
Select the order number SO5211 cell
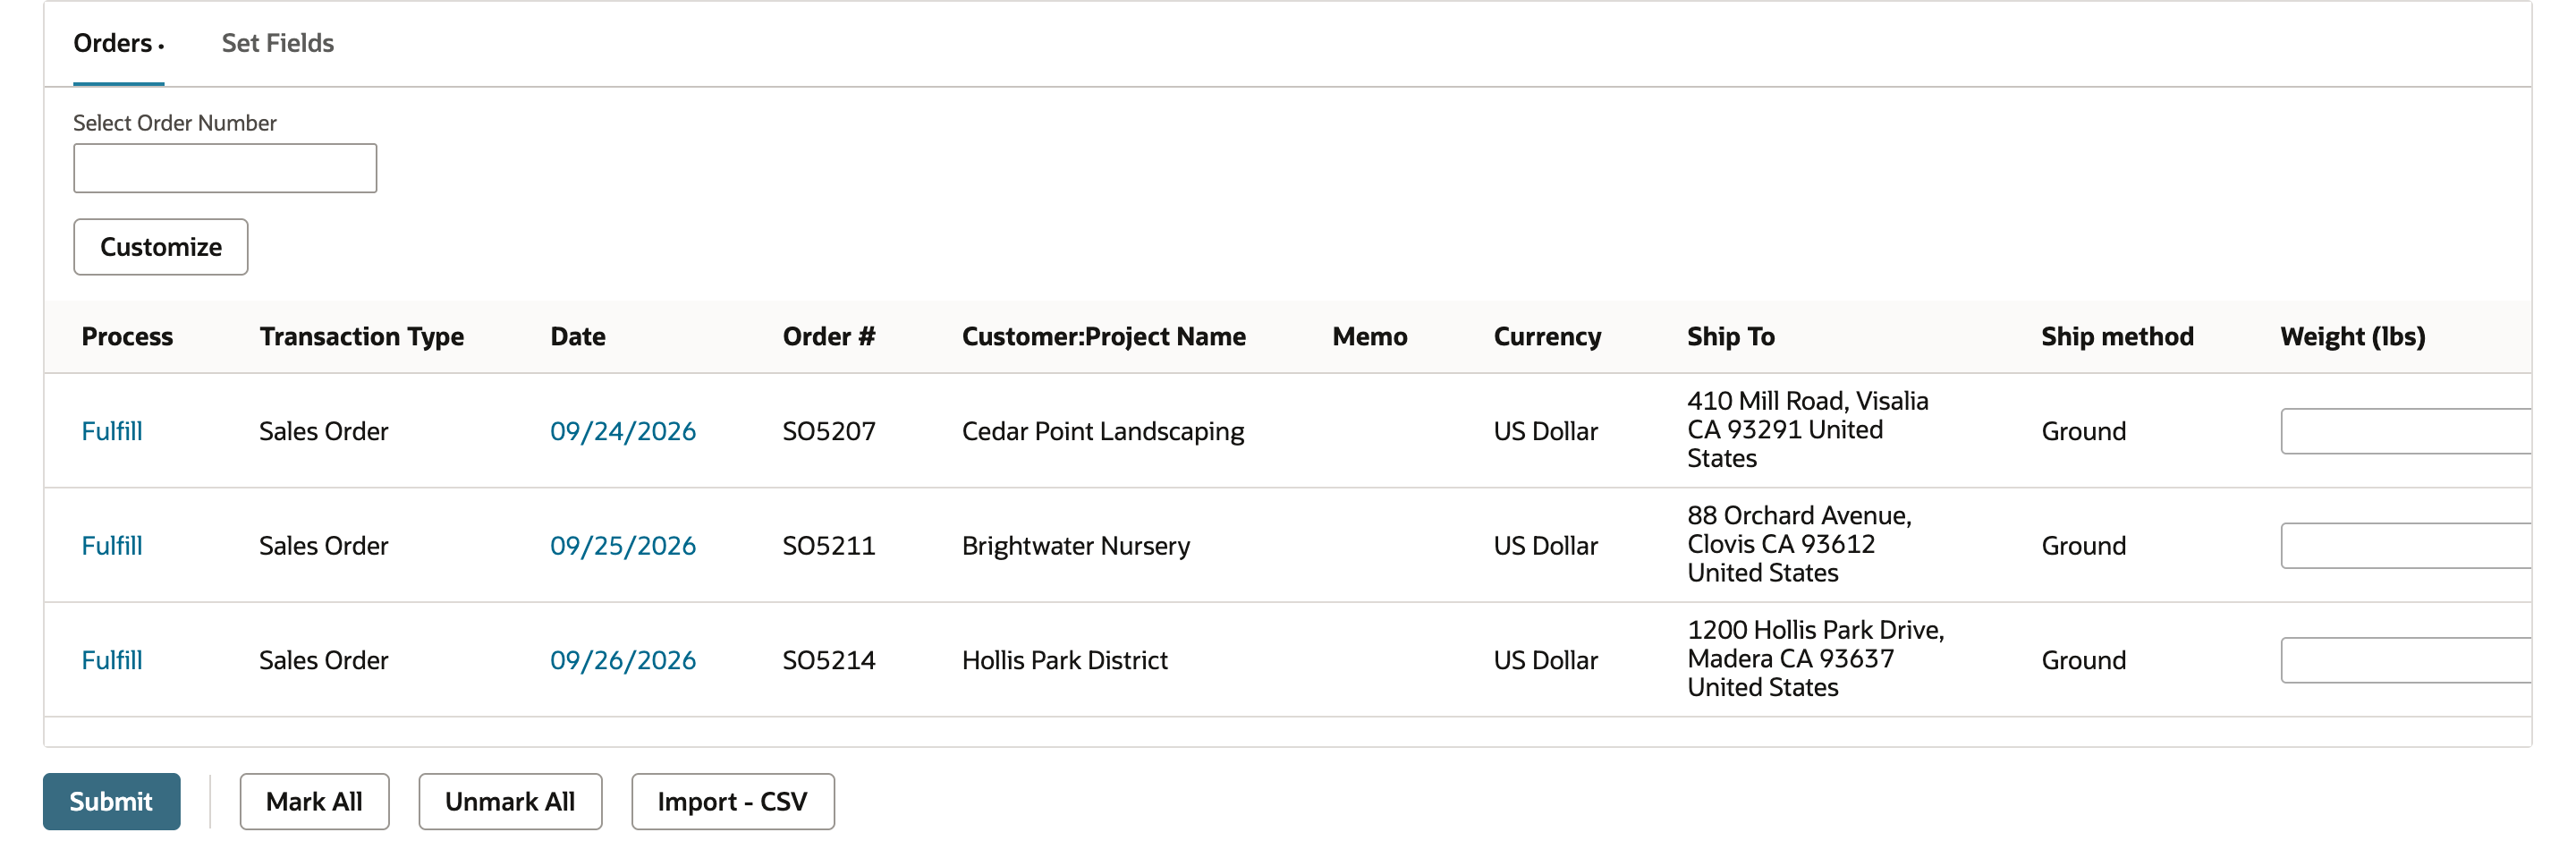(x=829, y=546)
